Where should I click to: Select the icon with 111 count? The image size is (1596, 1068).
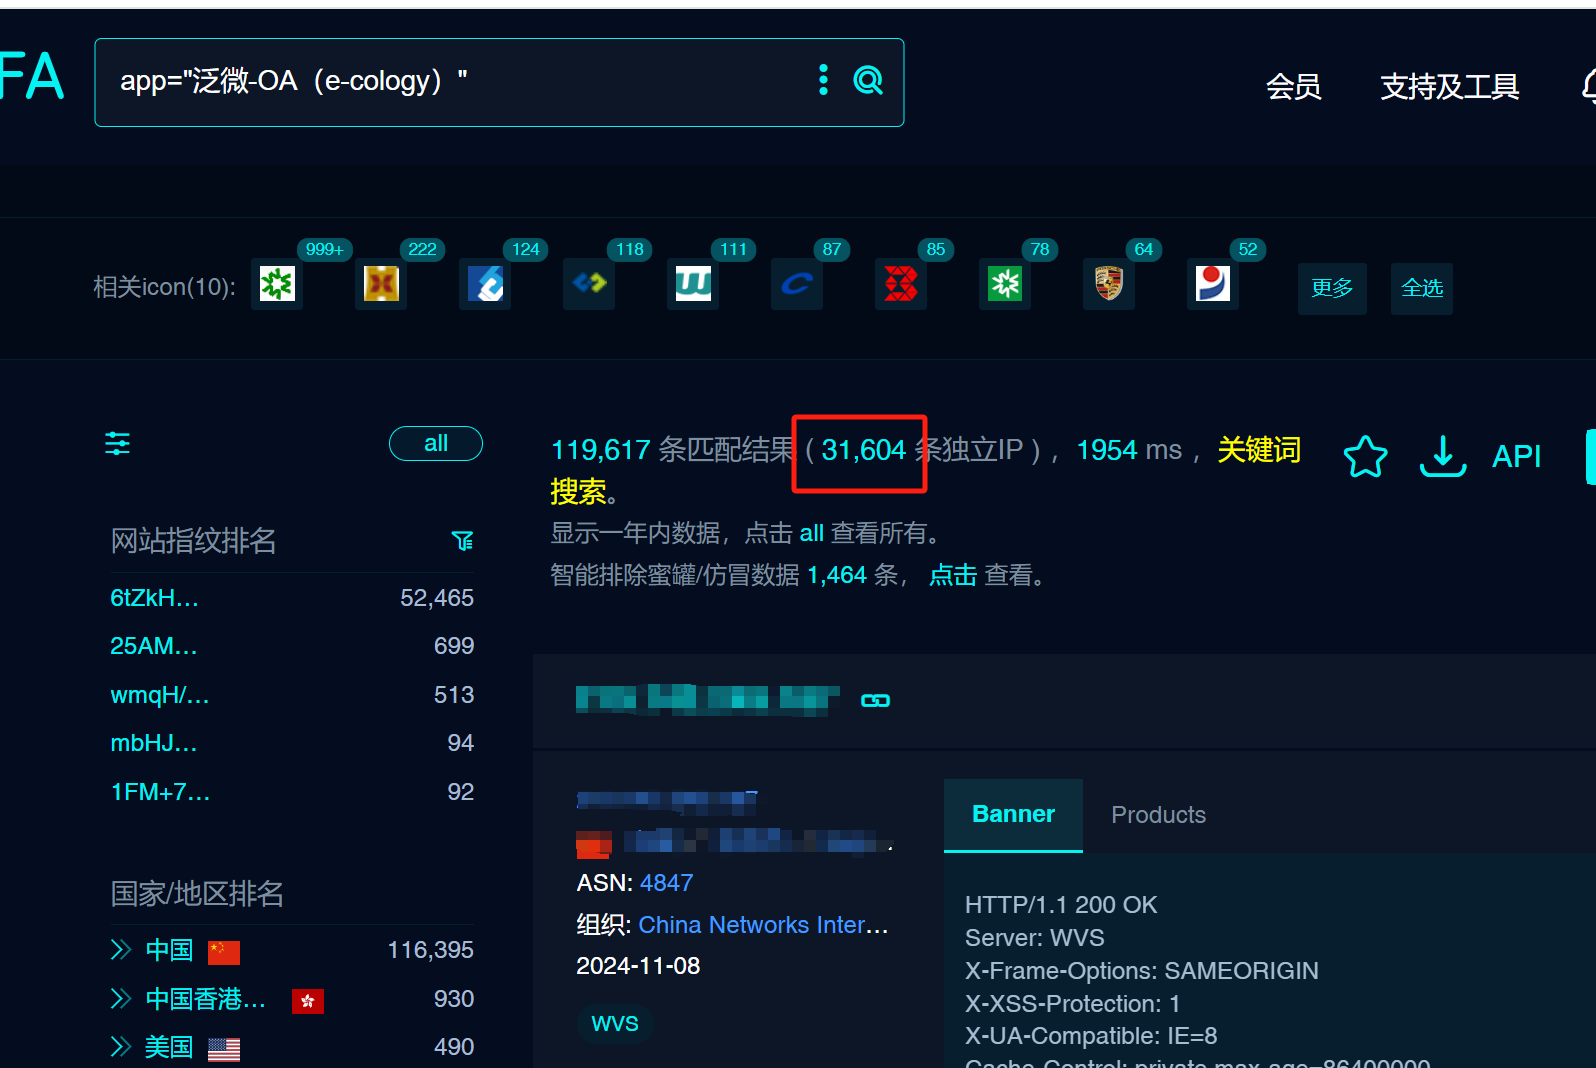[693, 284]
